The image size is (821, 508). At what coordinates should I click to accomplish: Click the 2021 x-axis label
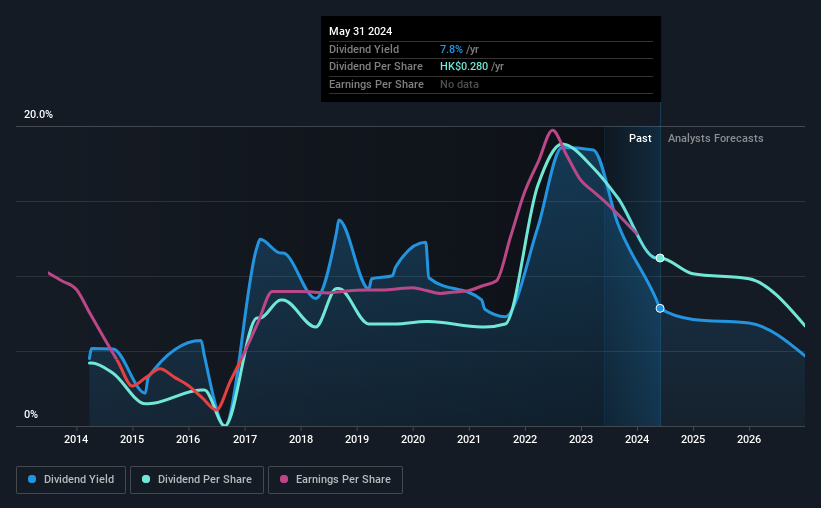[x=469, y=439]
